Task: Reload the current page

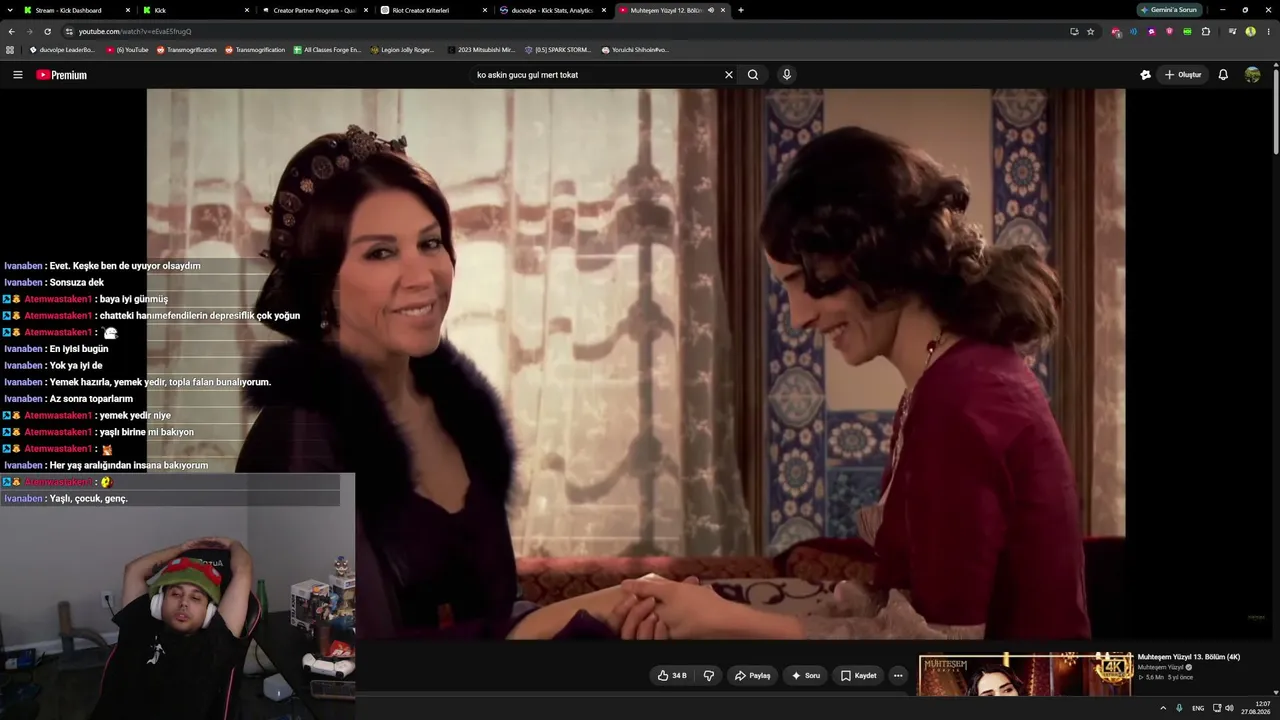Action: click(47, 31)
